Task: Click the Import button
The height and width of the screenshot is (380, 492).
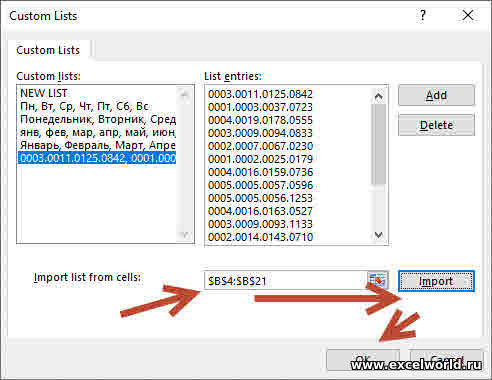Action: tap(436, 281)
